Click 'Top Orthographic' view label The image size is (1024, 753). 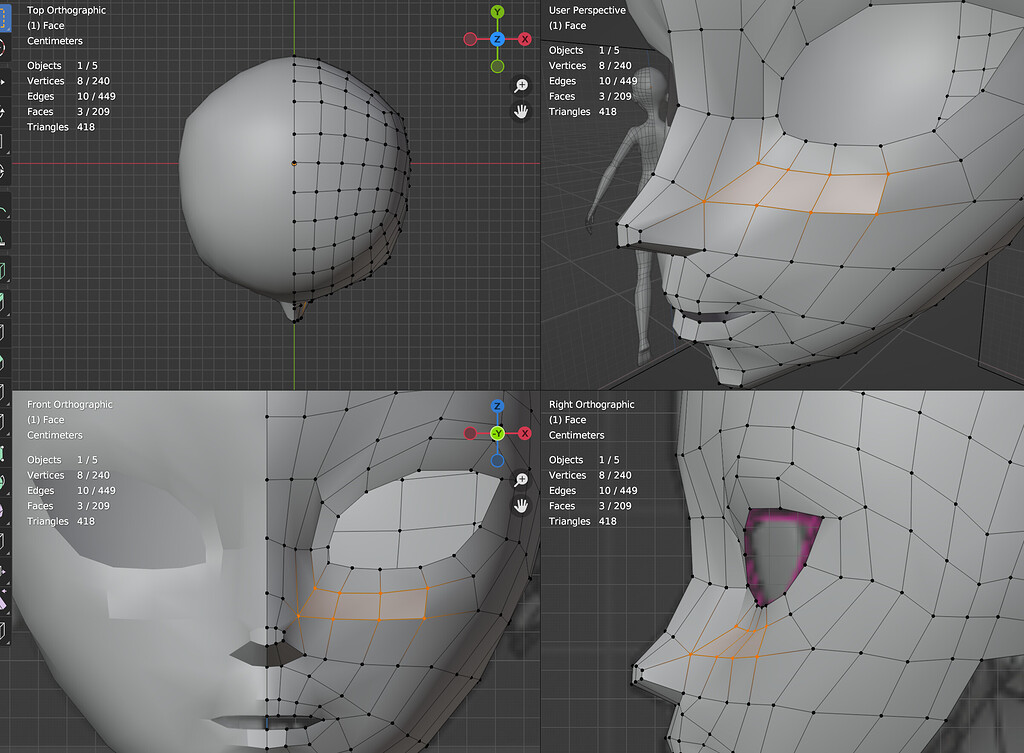click(x=66, y=10)
